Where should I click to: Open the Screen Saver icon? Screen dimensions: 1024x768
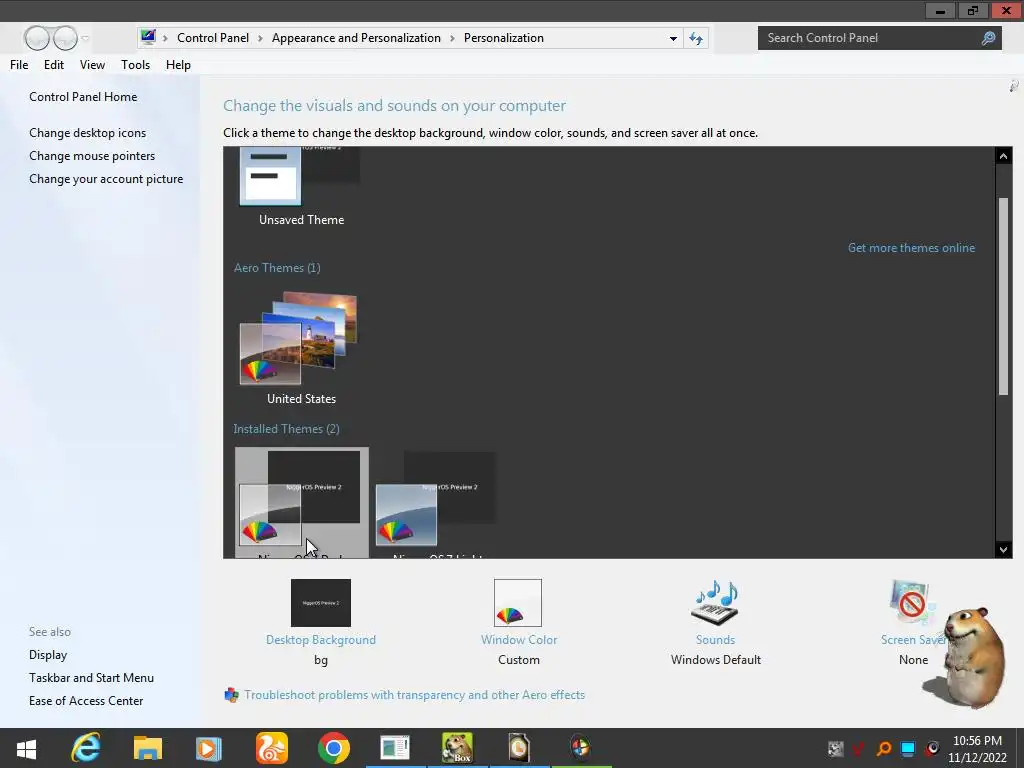pos(912,603)
